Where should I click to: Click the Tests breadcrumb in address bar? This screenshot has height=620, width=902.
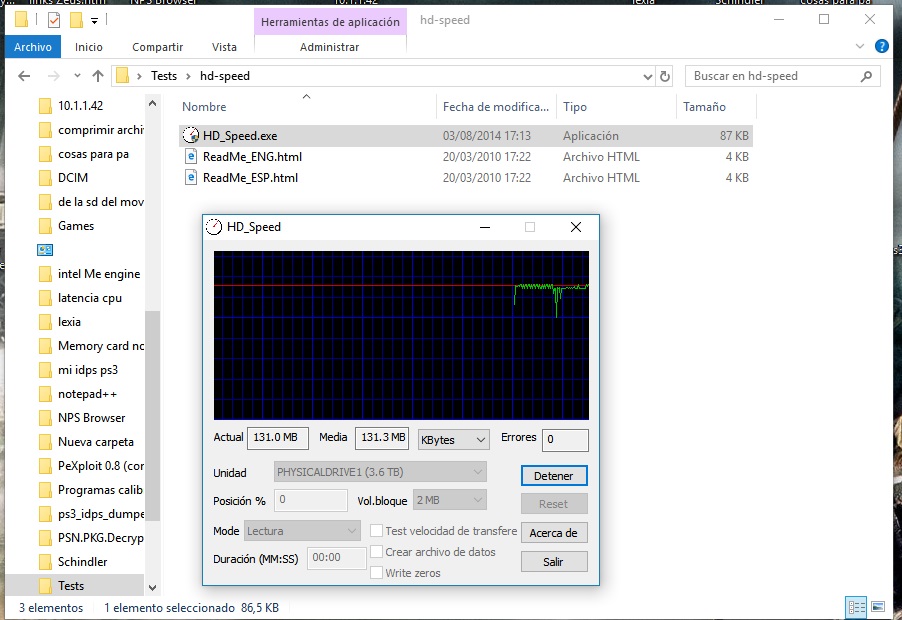point(164,76)
